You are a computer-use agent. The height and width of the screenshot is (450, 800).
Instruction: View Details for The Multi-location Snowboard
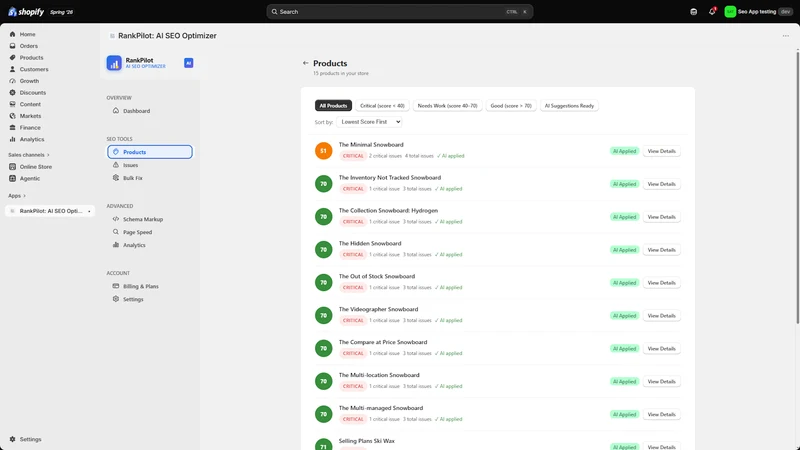tap(661, 382)
